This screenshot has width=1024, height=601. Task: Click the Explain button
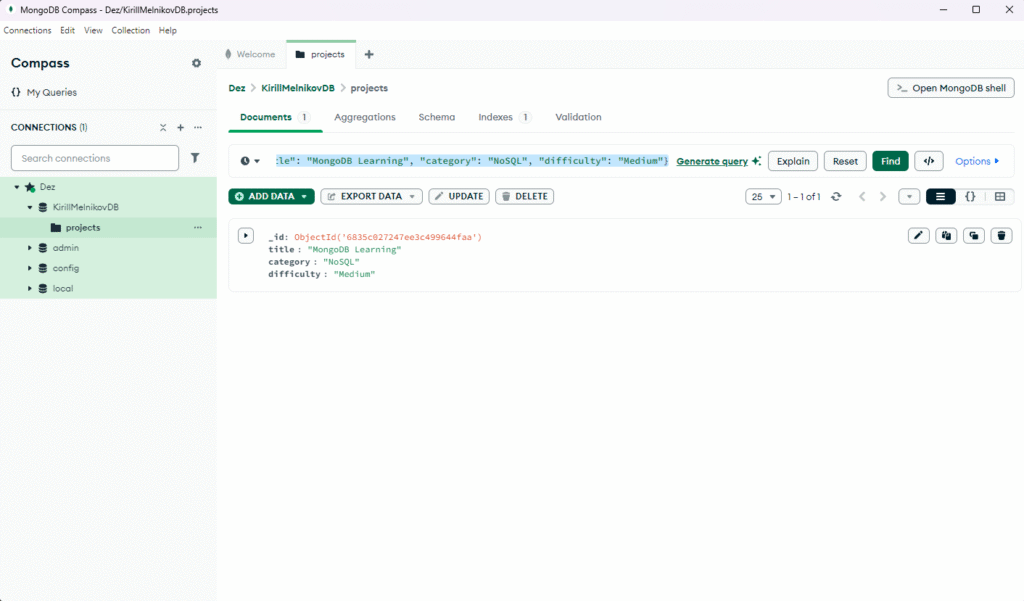793,161
